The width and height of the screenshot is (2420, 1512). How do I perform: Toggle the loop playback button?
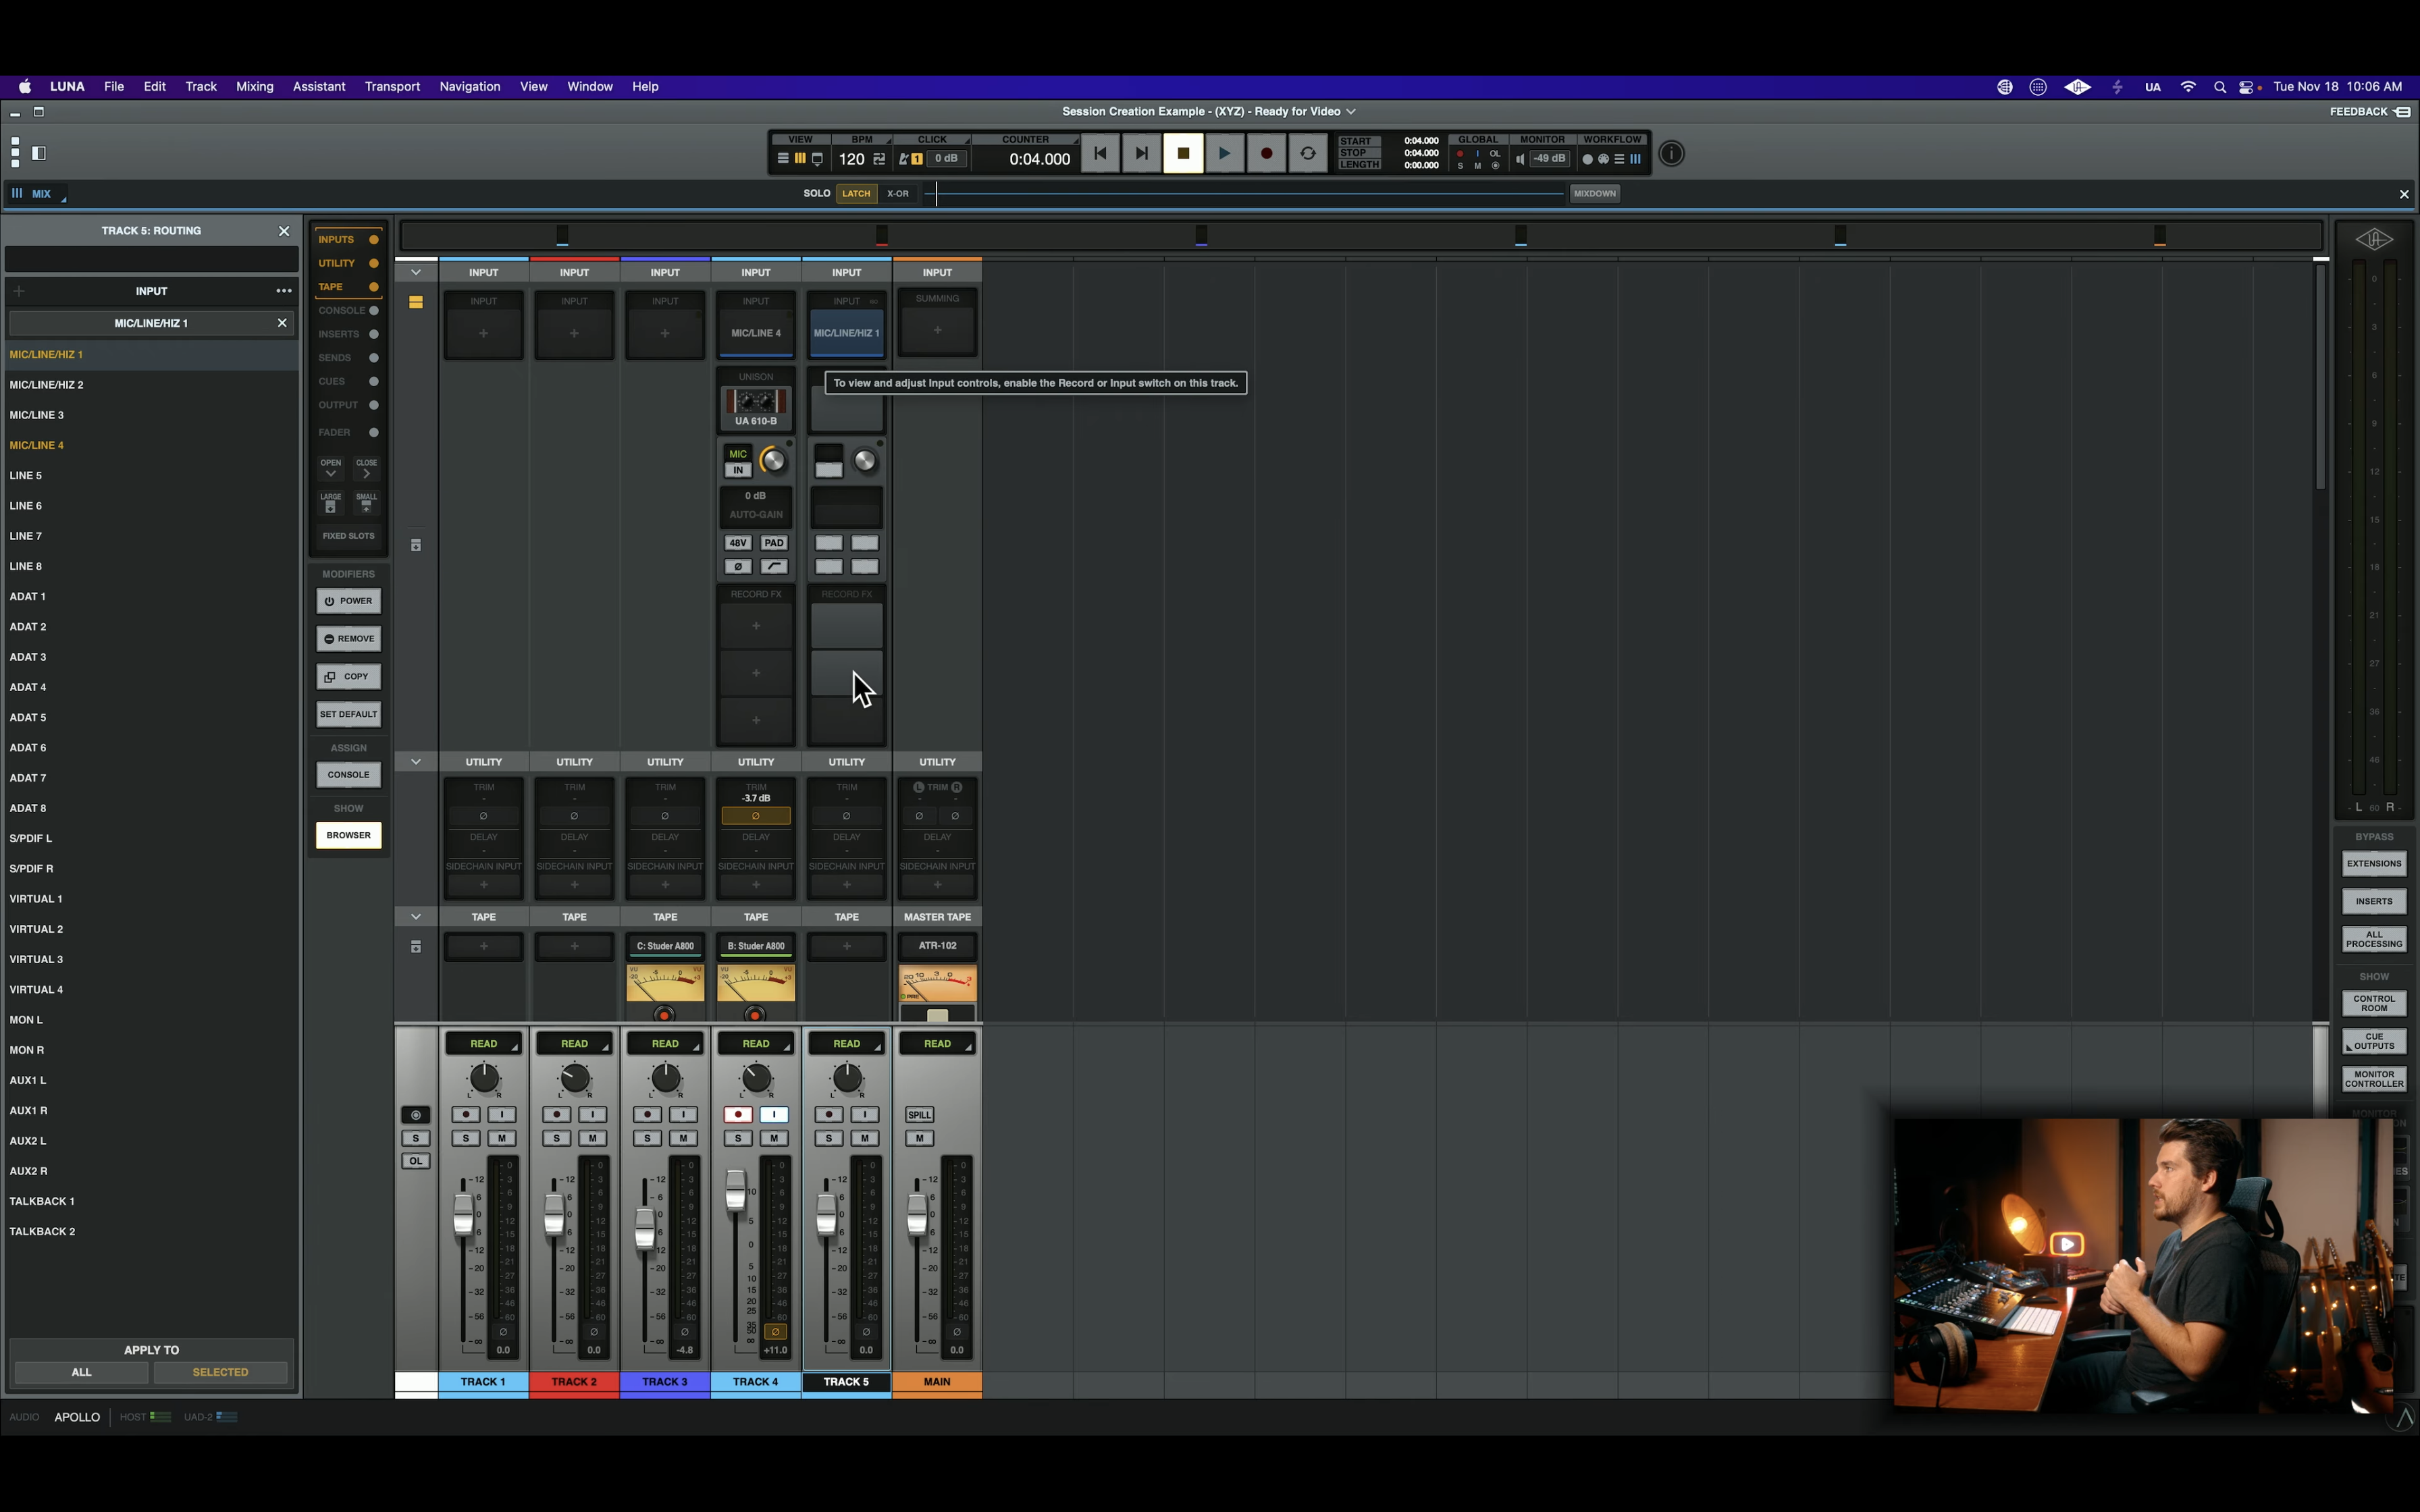point(1307,154)
